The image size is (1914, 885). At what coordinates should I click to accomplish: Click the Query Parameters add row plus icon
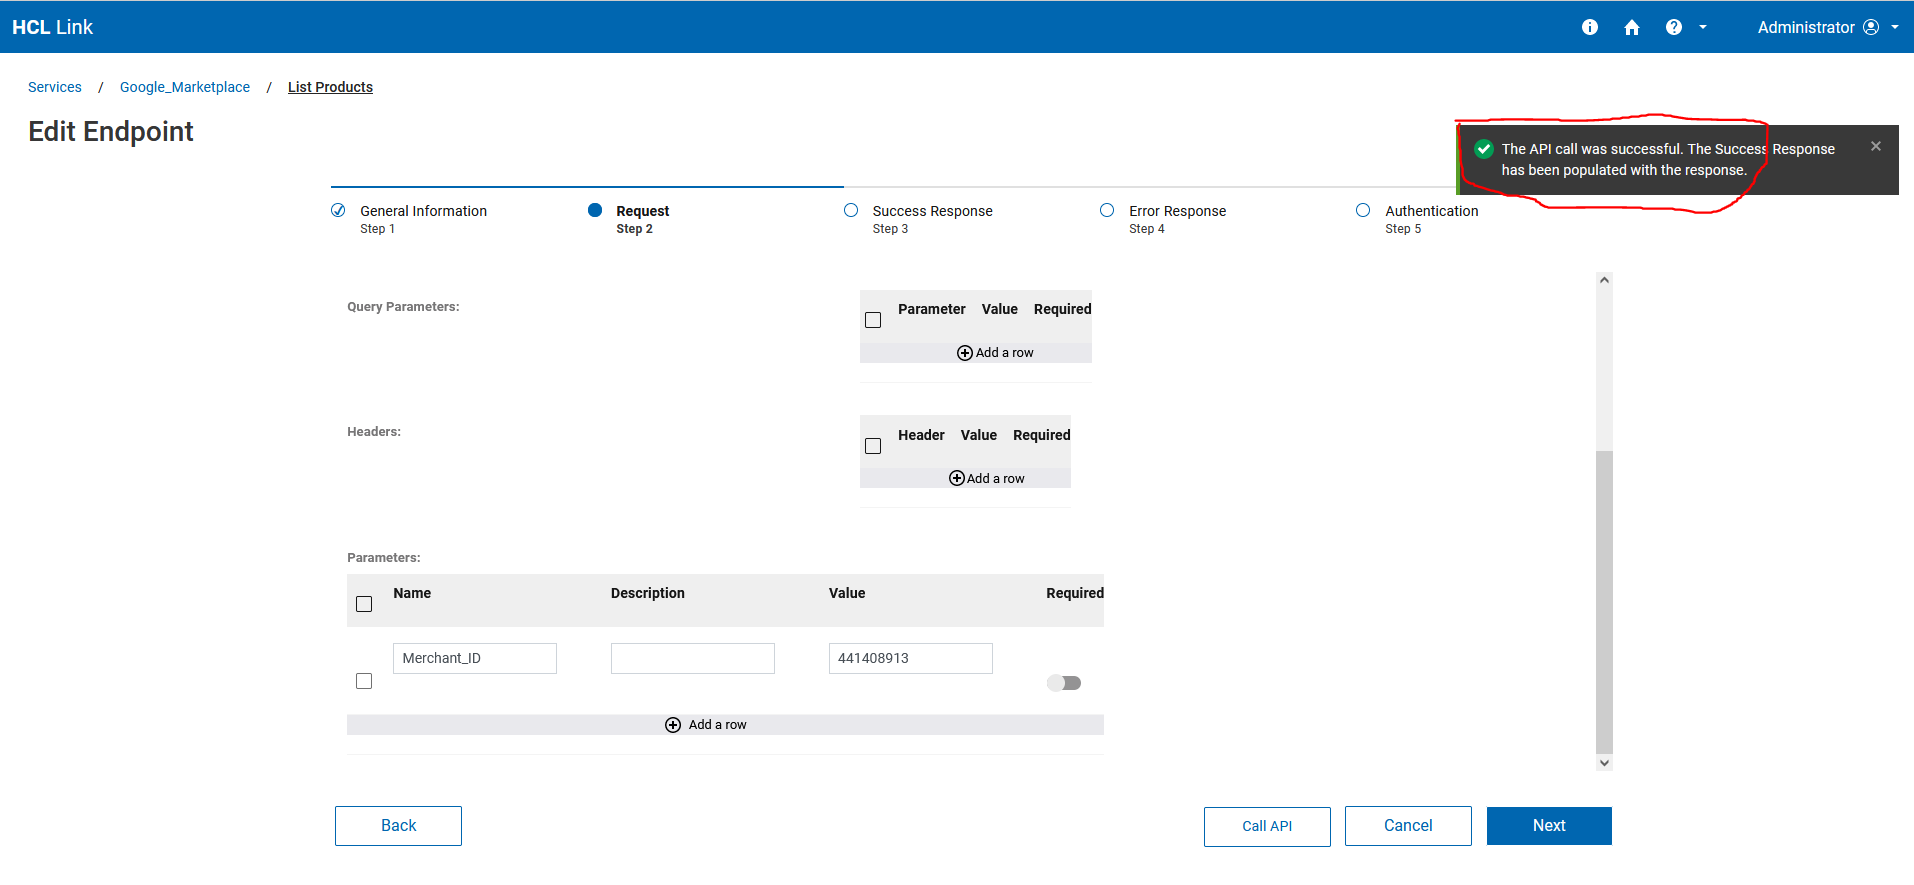tap(965, 353)
